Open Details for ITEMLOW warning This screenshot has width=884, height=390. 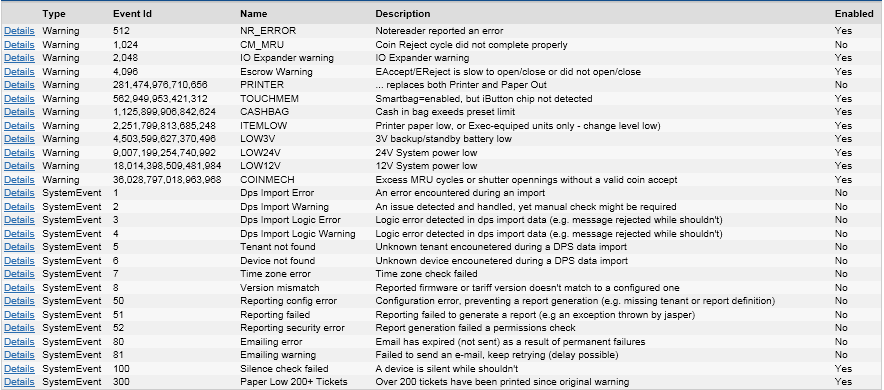point(19,126)
